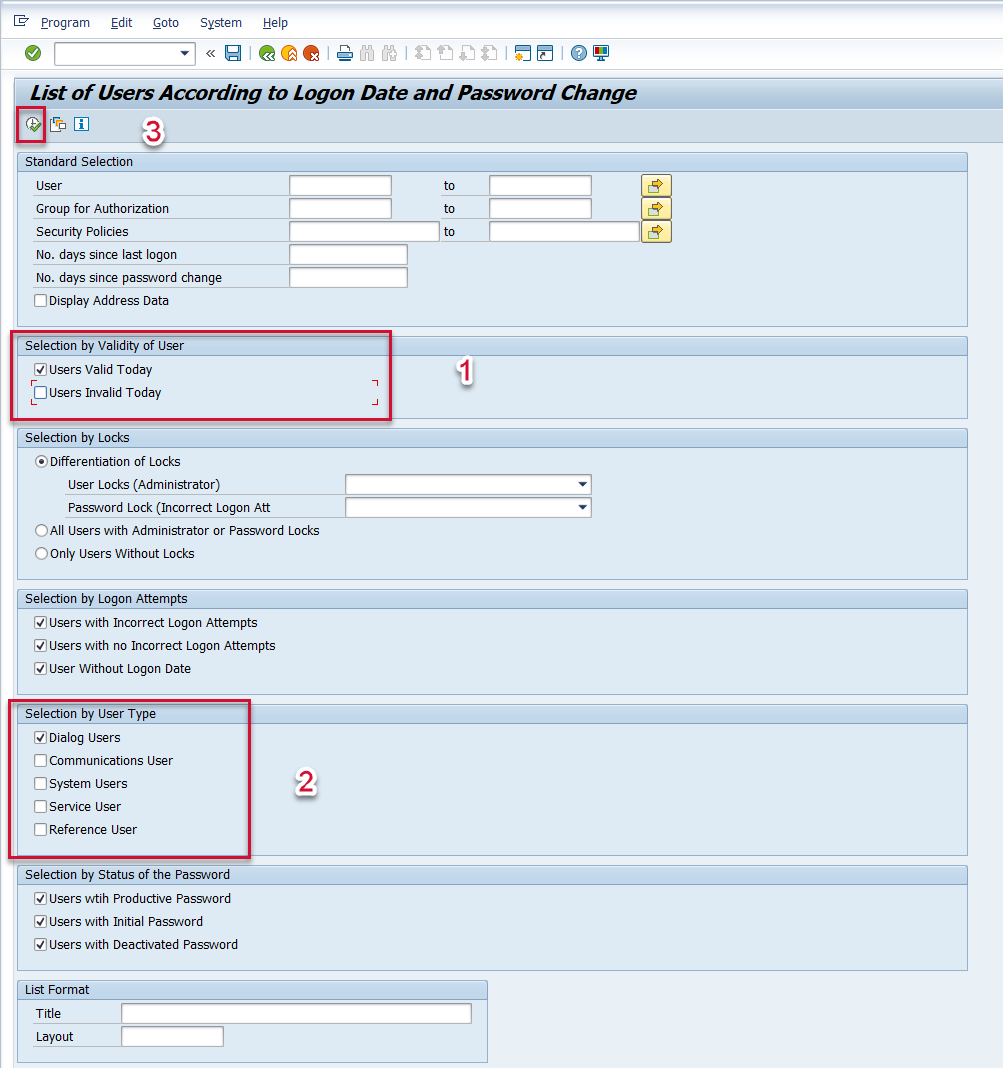Tick the System Users checkbox

point(41,784)
